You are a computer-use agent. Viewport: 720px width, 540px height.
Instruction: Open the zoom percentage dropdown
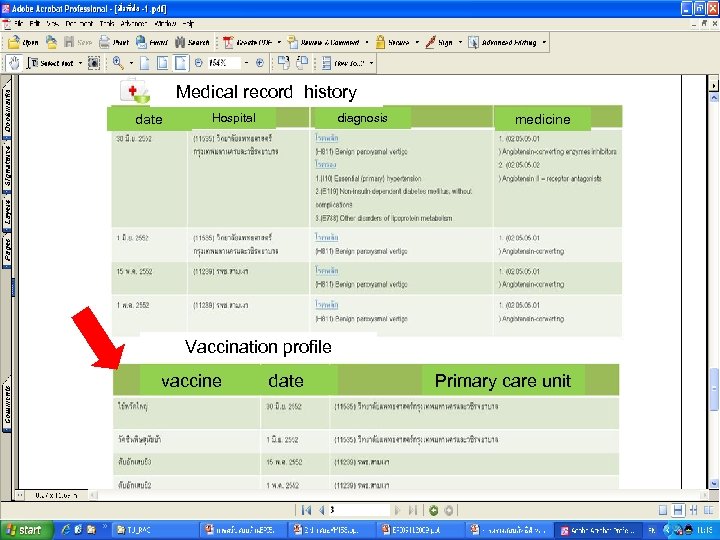[246, 63]
